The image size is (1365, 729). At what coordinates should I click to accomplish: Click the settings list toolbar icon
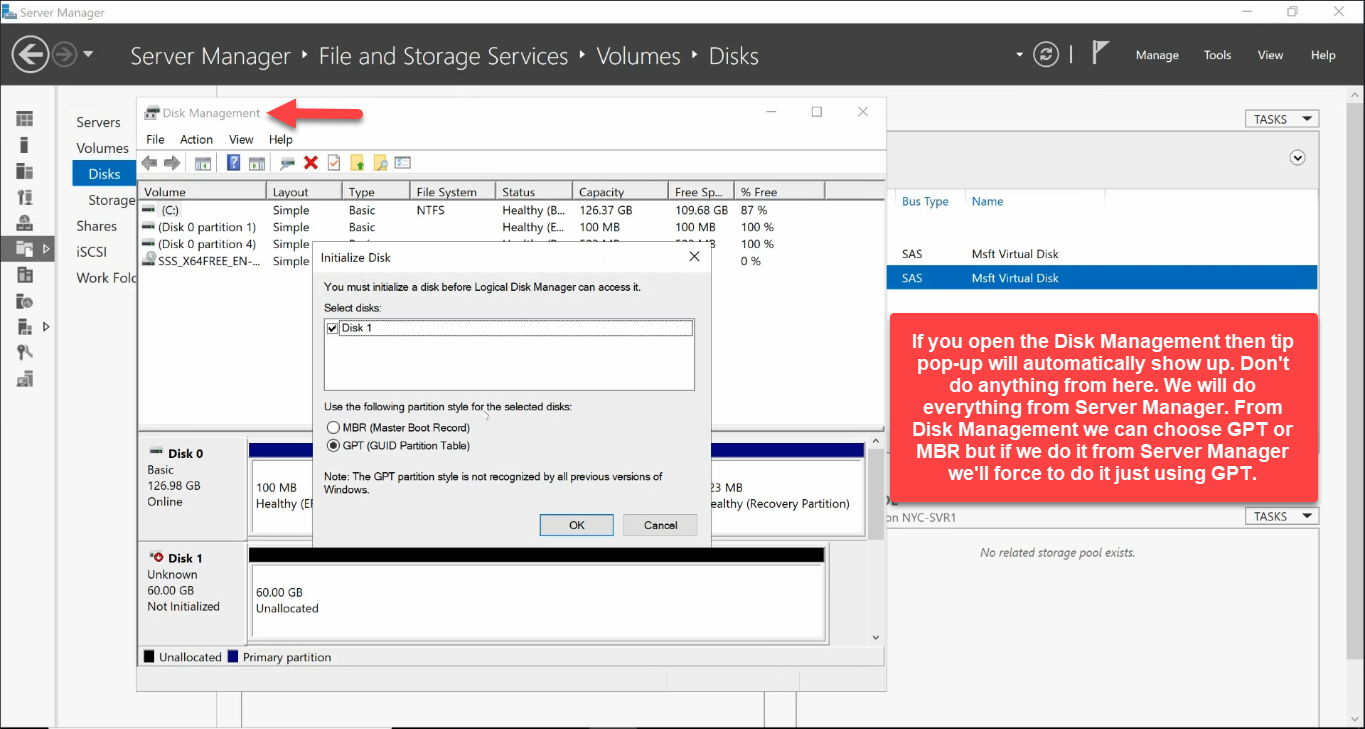[x=403, y=163]
